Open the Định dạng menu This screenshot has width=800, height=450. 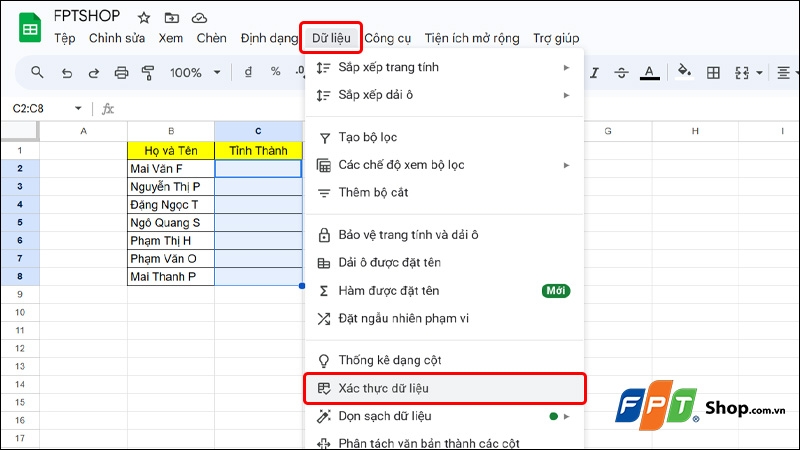point(269,38)
